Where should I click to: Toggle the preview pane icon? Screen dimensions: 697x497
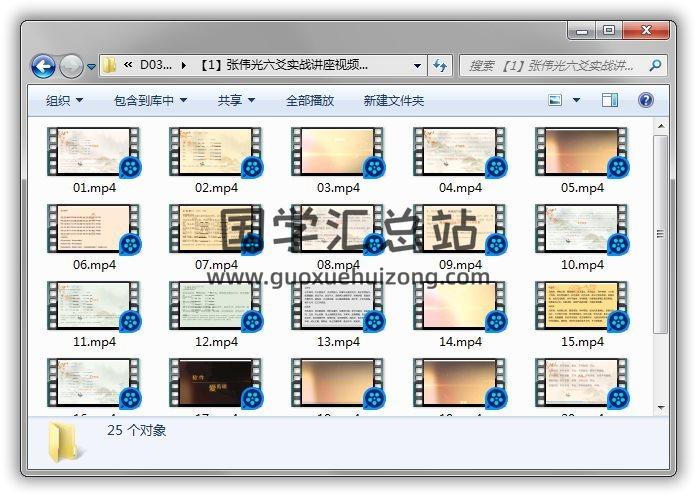pyautogui.click(x=610, y=100)
